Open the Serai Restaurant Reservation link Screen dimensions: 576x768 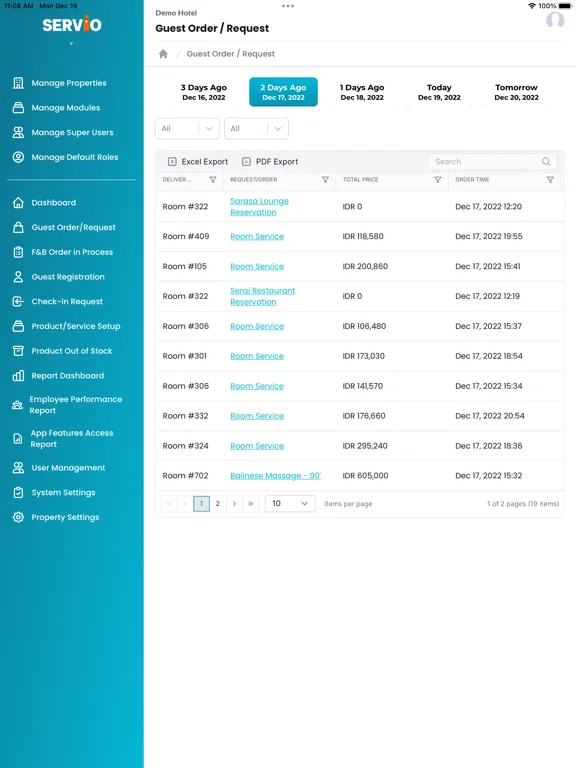pos(263,296)
